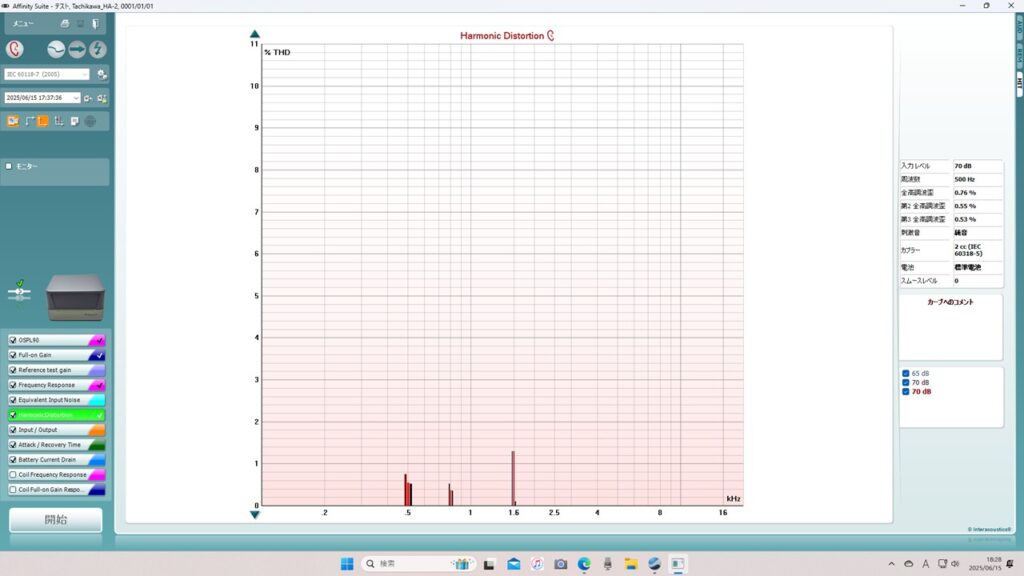The image size is (1024, 576).
Task: Click the exit door icon
Action: click(x=95, y=24)
